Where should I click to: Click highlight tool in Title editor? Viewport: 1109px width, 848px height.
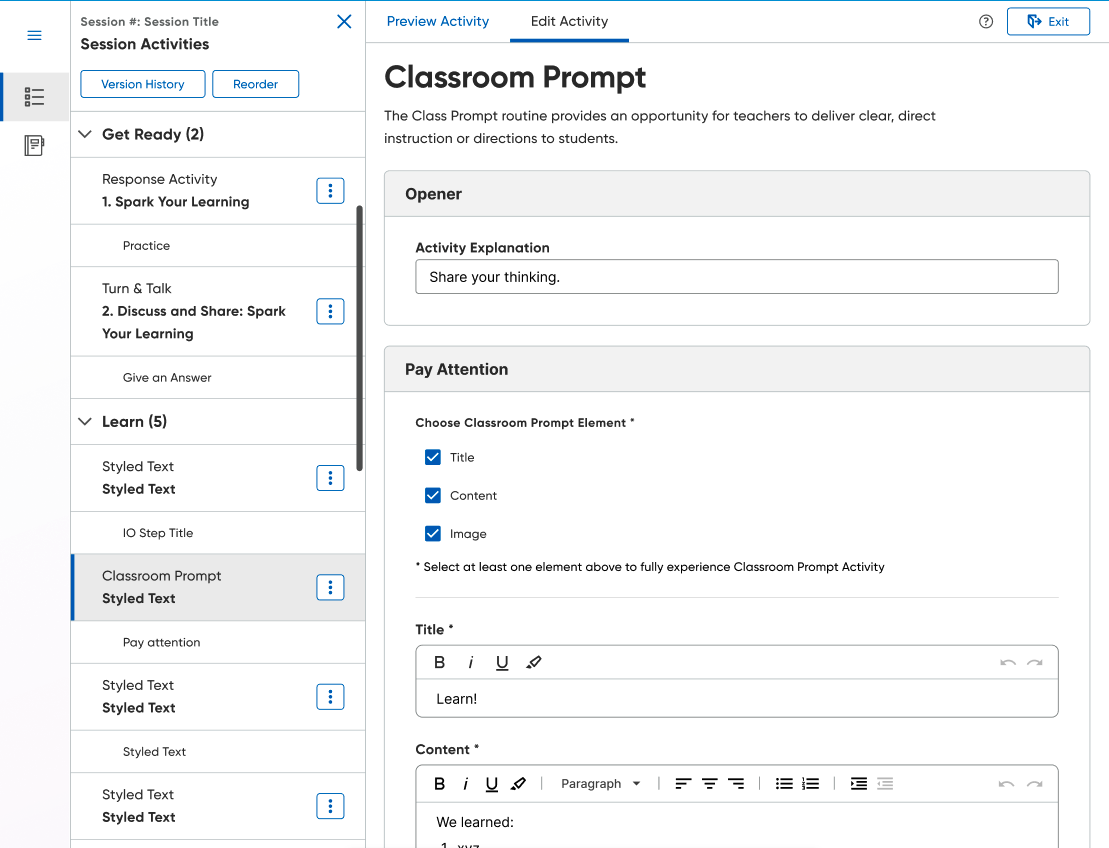[534, 662]
